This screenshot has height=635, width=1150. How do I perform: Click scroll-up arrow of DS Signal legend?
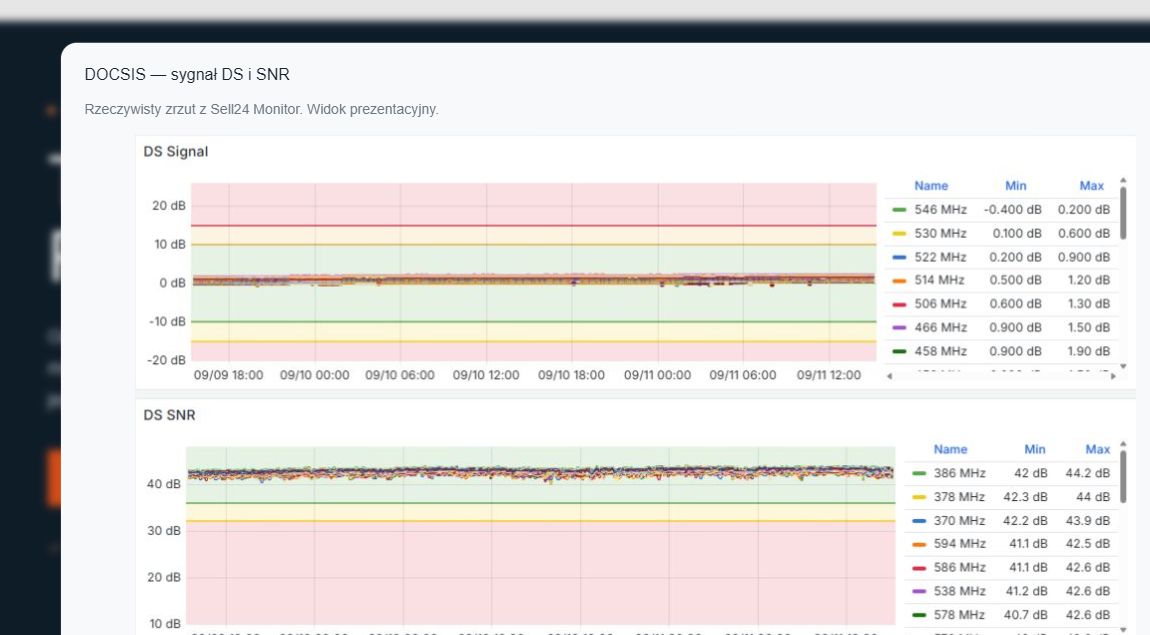click(1123, 180)
